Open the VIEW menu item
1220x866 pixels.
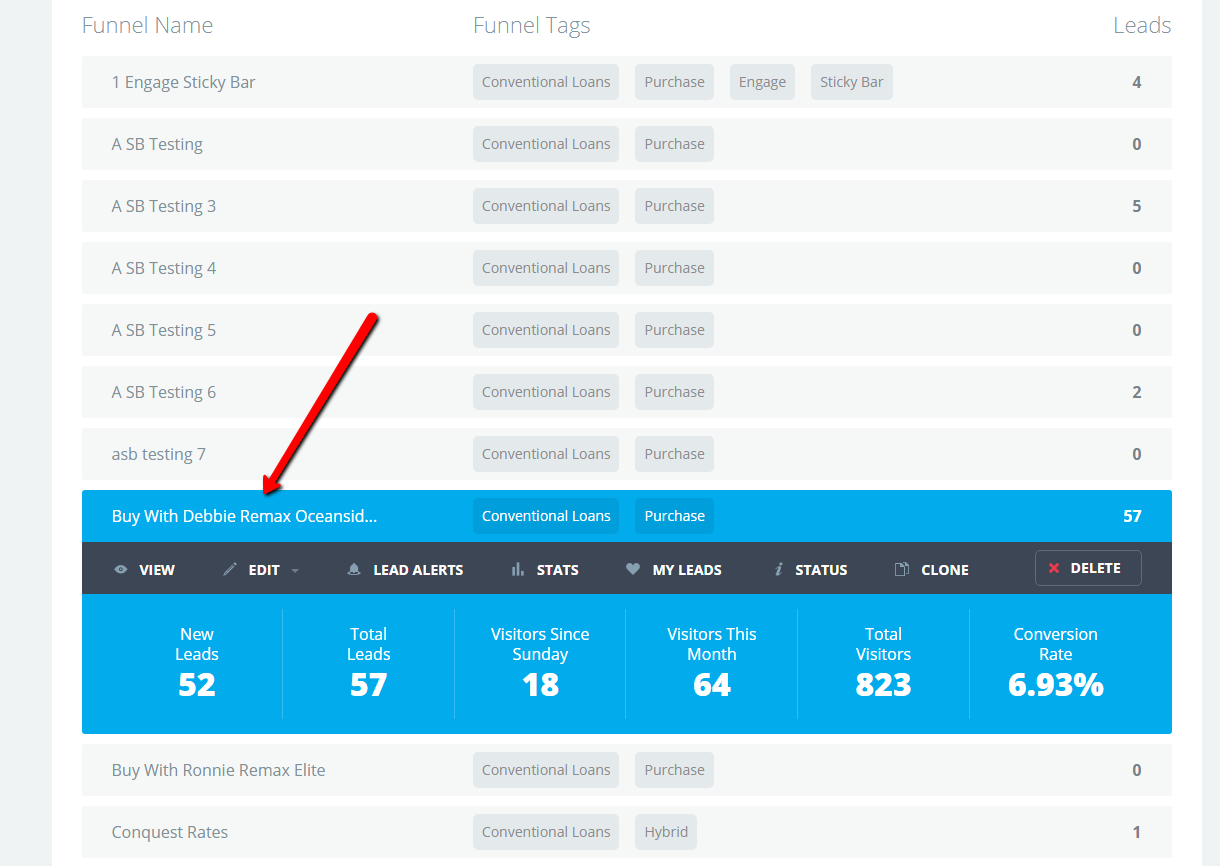(145, 569)
